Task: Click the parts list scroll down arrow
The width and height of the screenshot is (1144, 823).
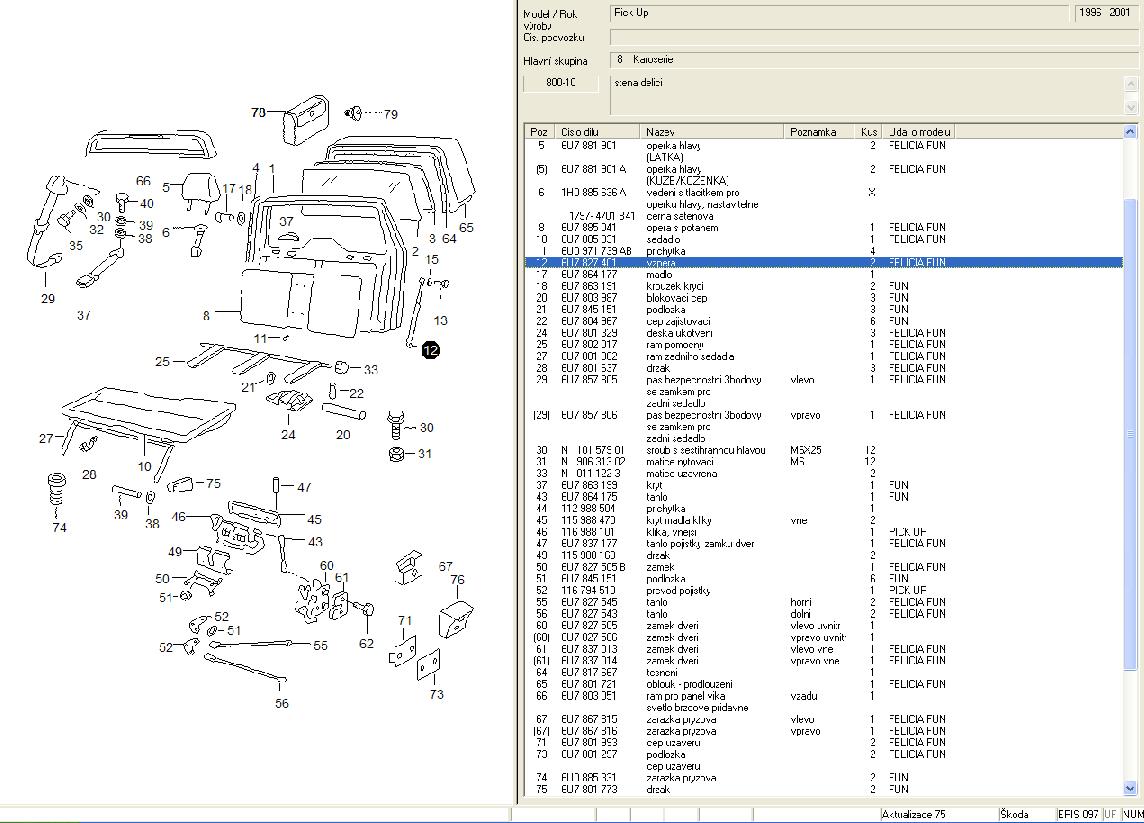Action: pos(1130,788)
